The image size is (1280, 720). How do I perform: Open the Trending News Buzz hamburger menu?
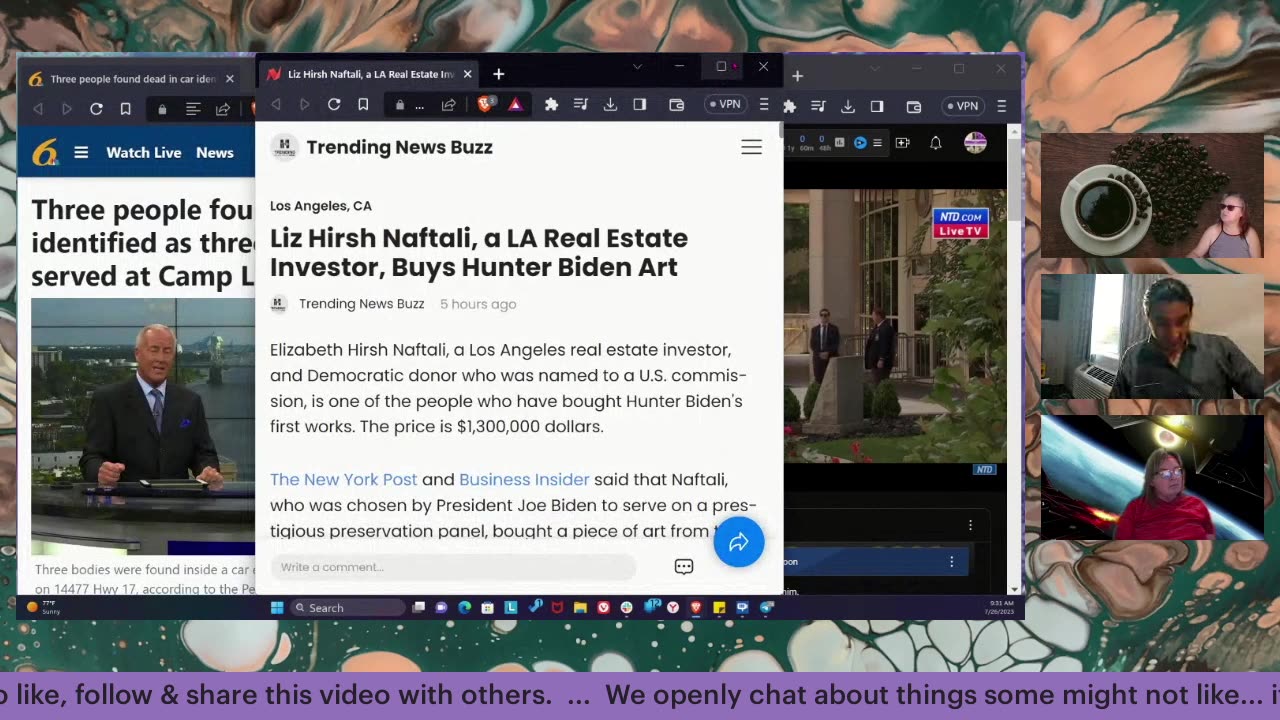[x=751, y=147]
